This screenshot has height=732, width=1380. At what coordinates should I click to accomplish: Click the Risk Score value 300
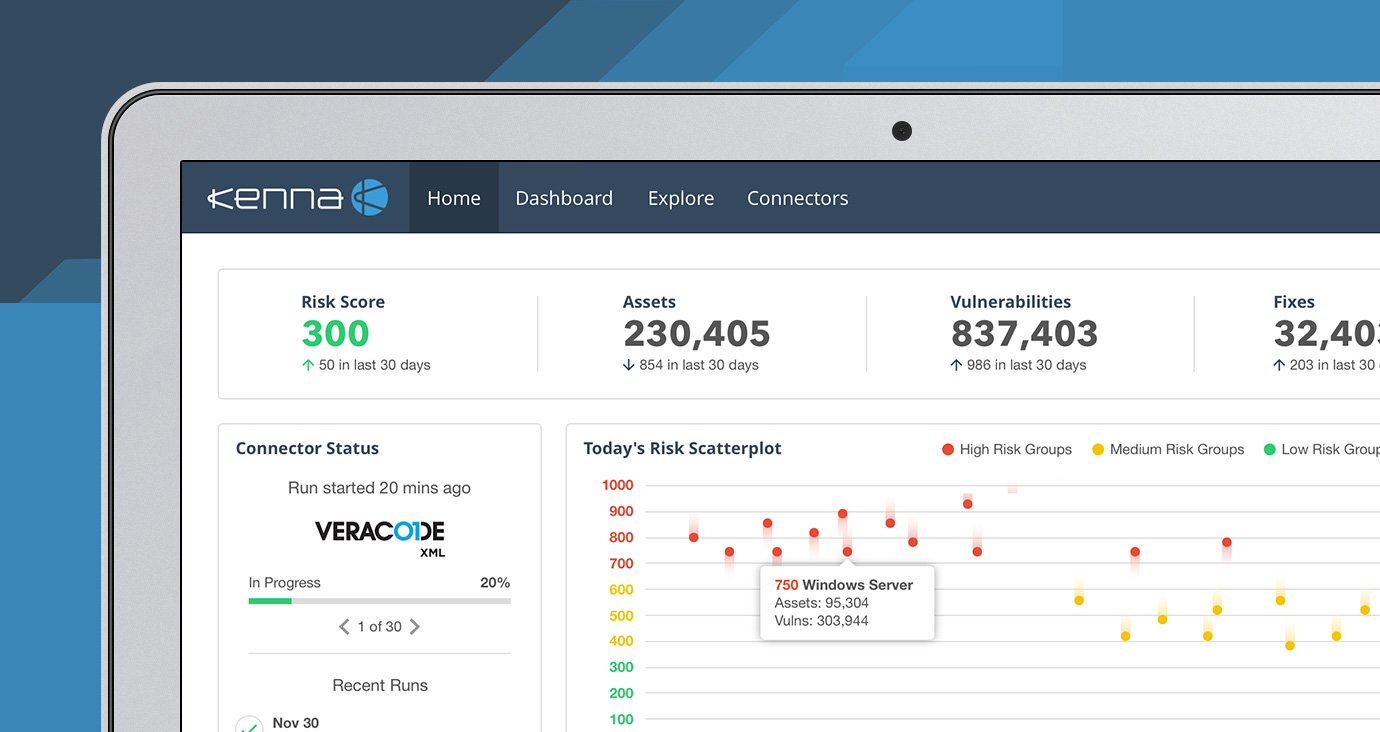[x=336, y=333]
